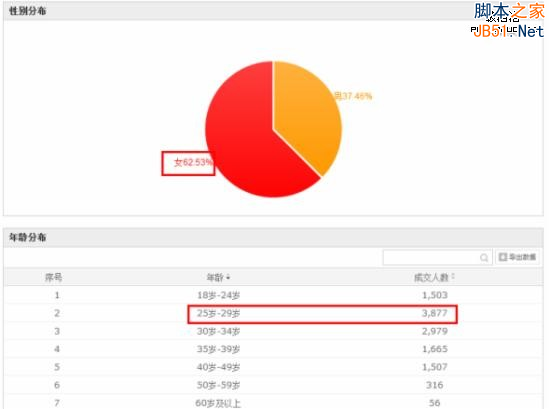This screenshot has height=409, width=550.
Task: Select the 30岁-34岁 row value 2,979
Action: click(435, 331)
